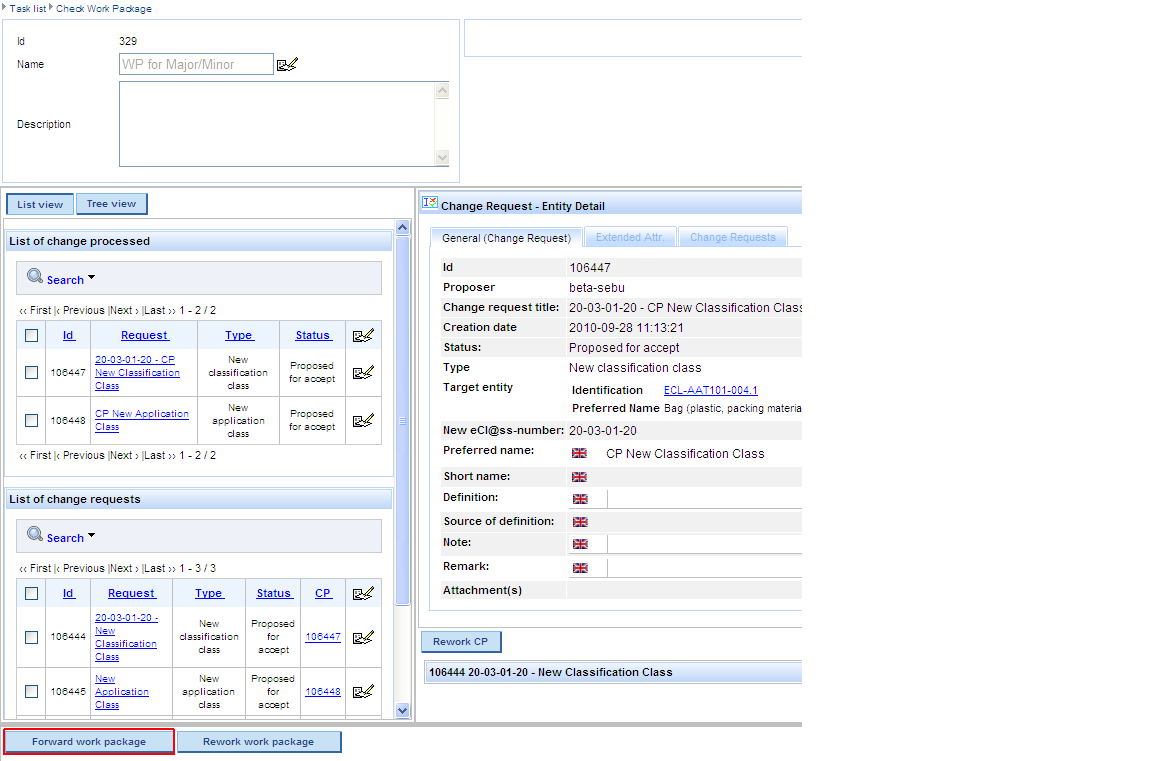Screen dimensions: 1172x761
Task: Open ECL-AAT101-004.1 identification link
Action: 710,390
